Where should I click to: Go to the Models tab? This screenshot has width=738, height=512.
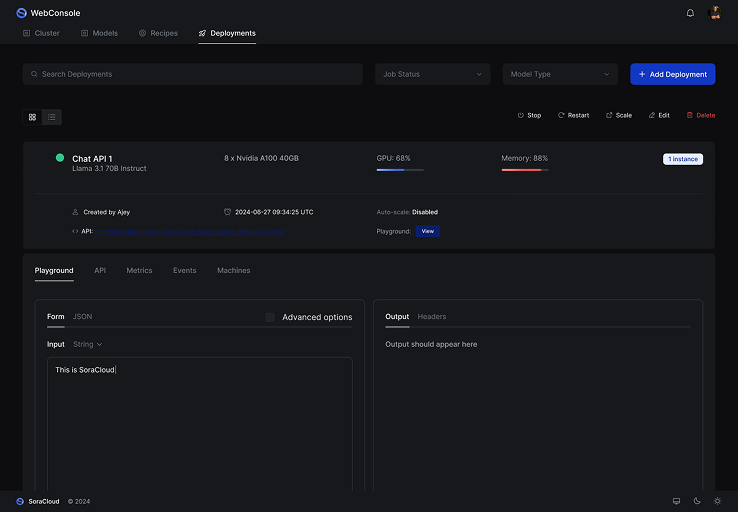(x=99, y=33)
